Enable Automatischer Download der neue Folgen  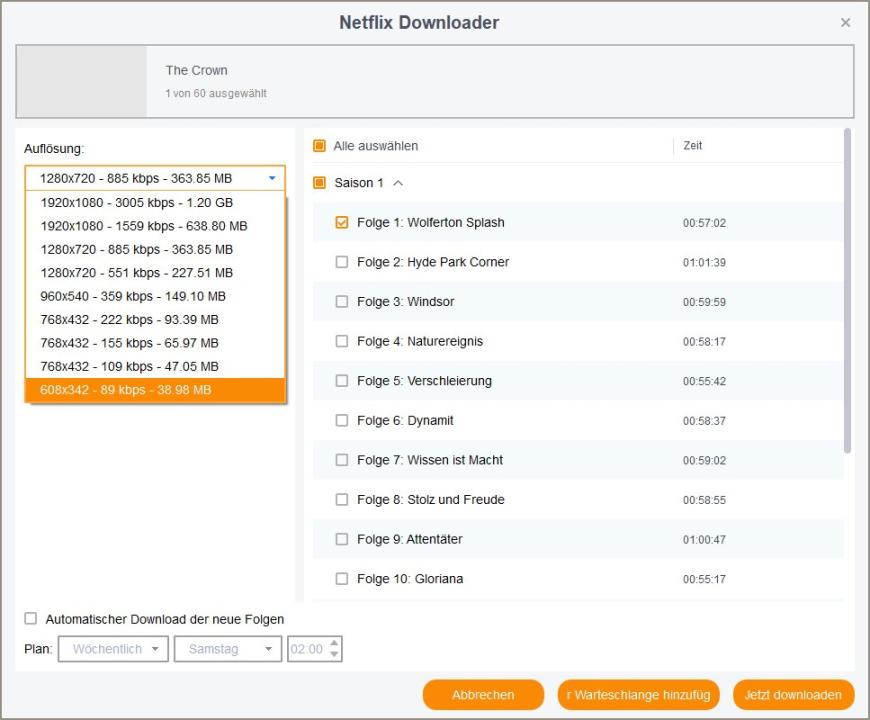click(x=31, y=619)
